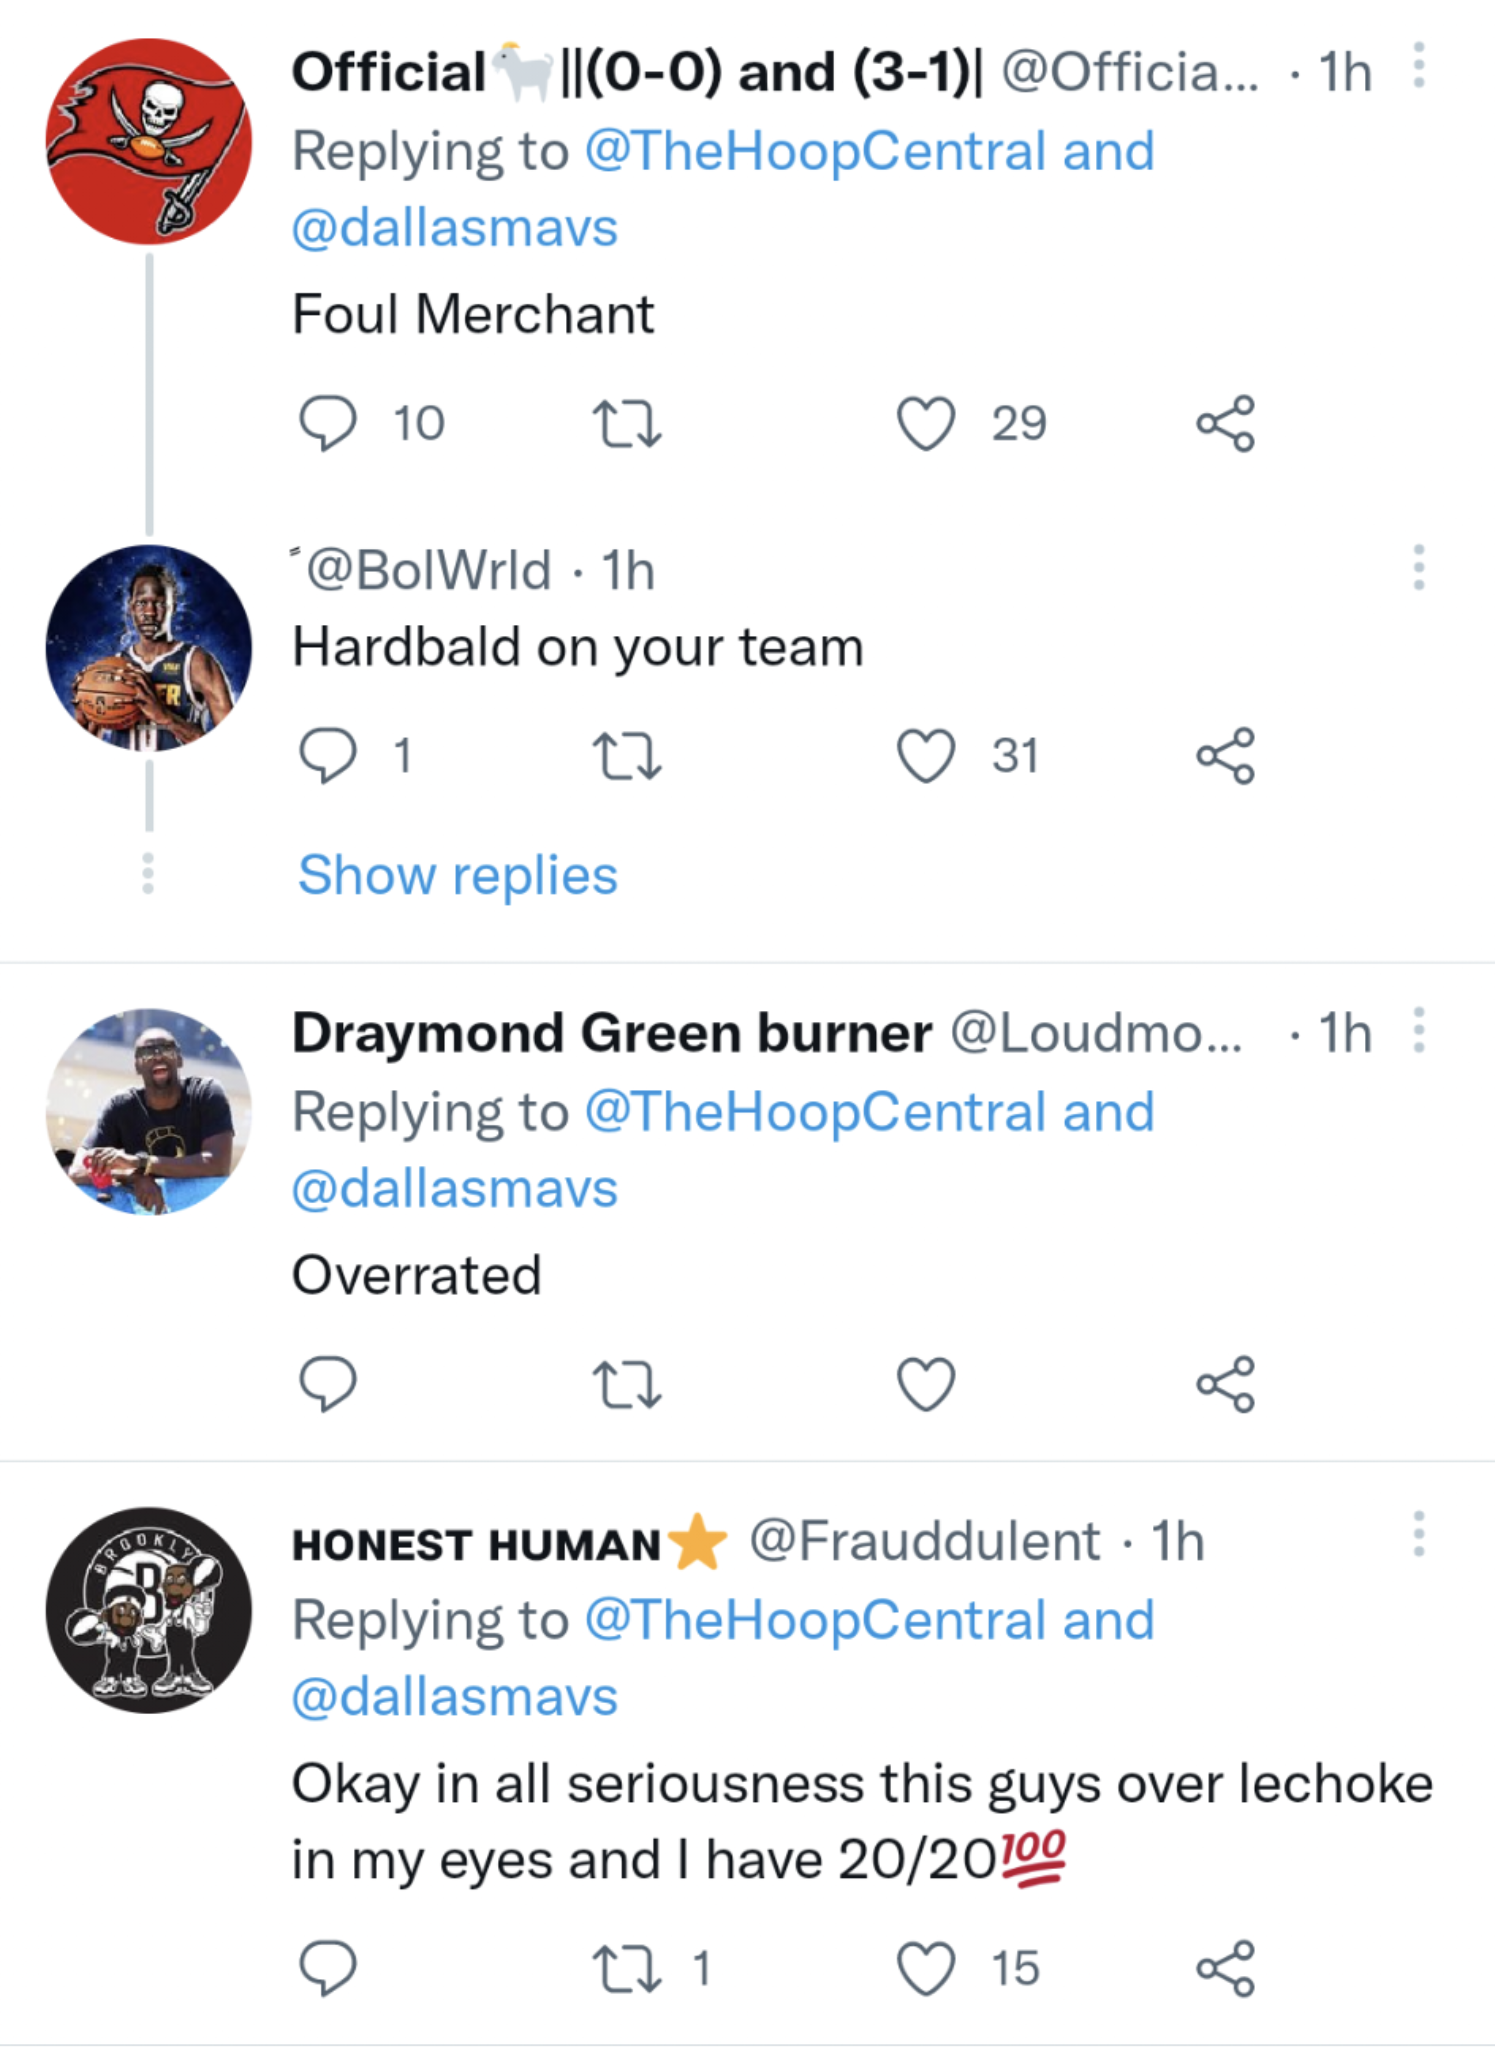Expand the thread with Show replies
Viewport: 1495px width, 2048px height.
point(458,876)
